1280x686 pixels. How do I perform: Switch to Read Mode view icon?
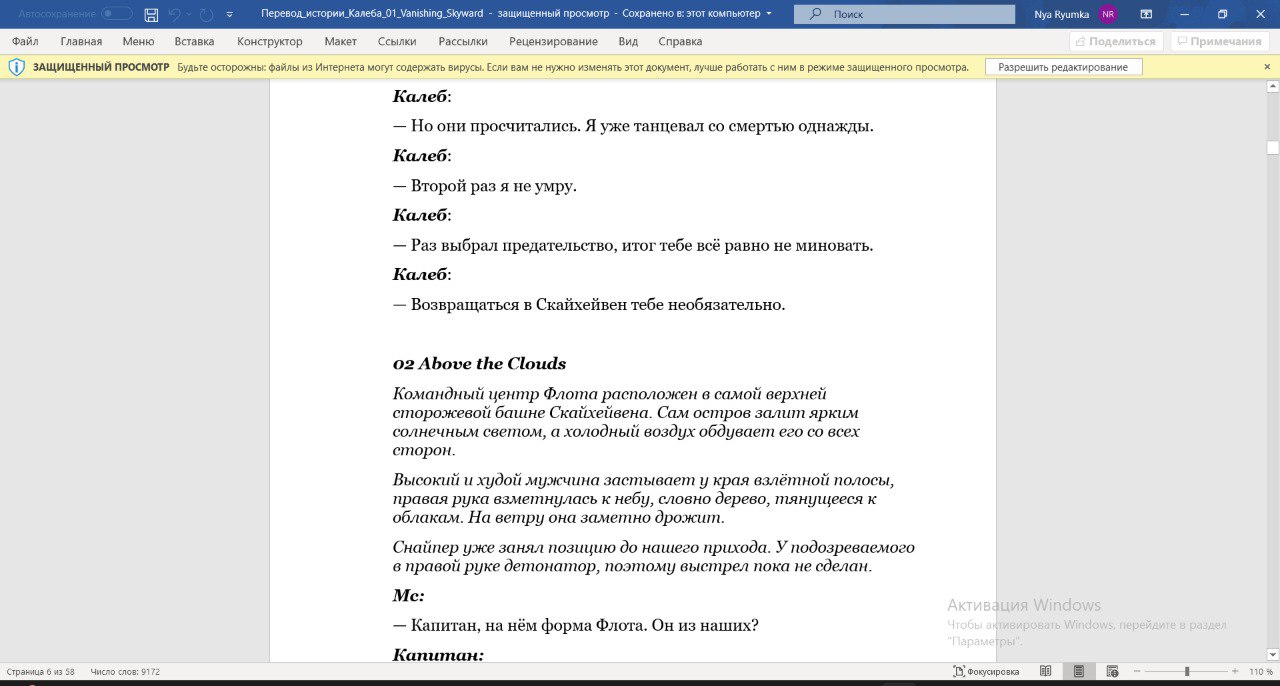pos(1046,672)
